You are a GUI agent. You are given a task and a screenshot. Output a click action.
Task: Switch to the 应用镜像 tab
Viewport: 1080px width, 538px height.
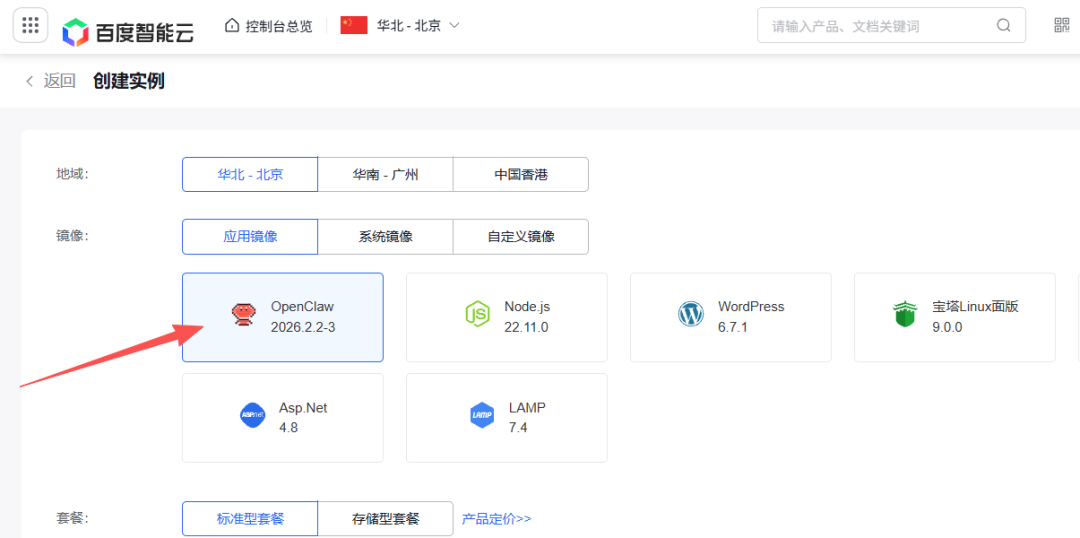[250, 236]
